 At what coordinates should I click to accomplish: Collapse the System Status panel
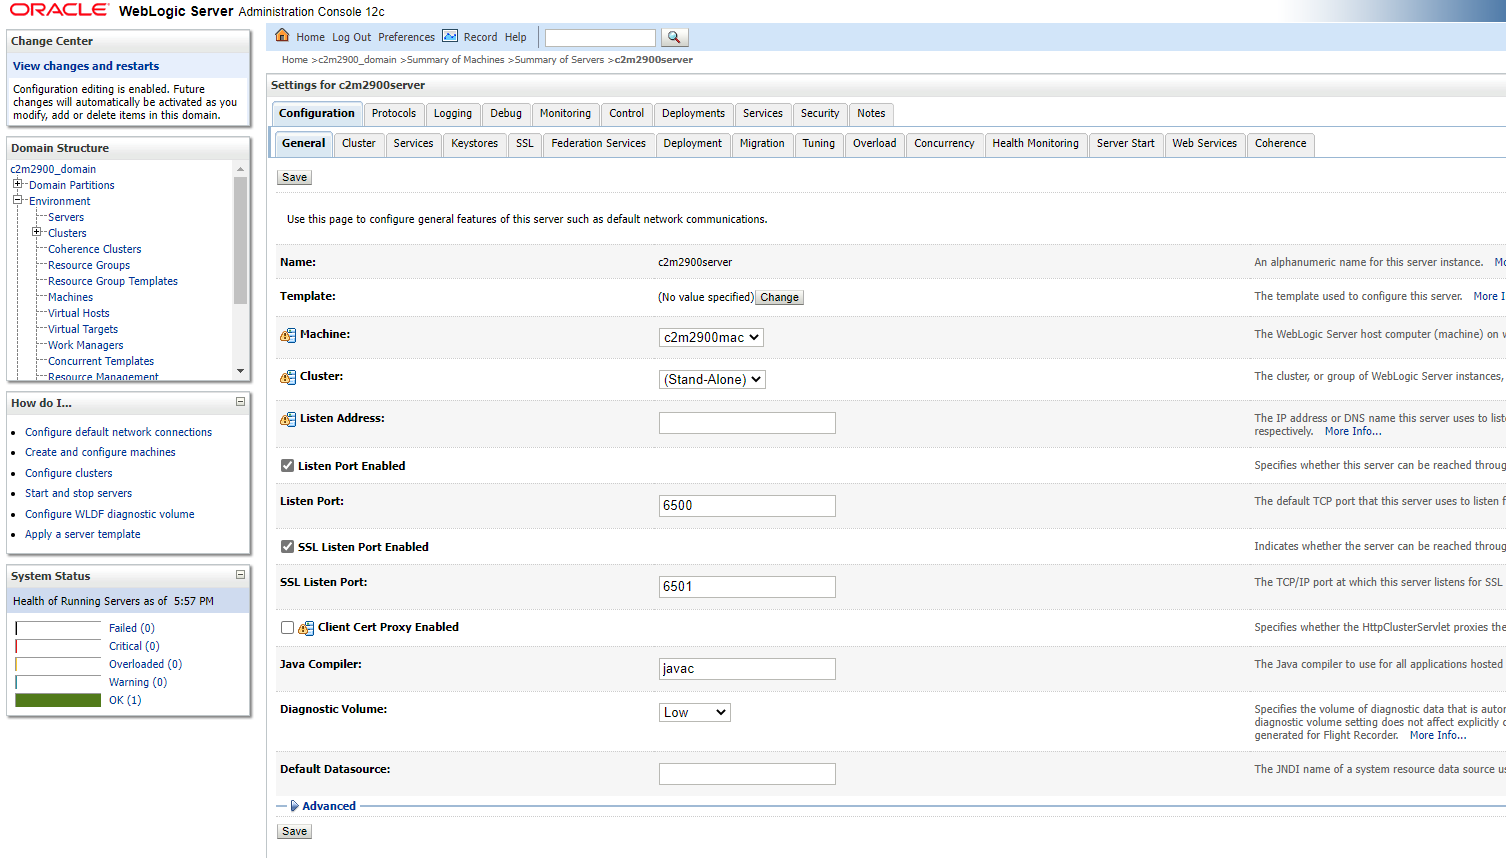(240, 575)
